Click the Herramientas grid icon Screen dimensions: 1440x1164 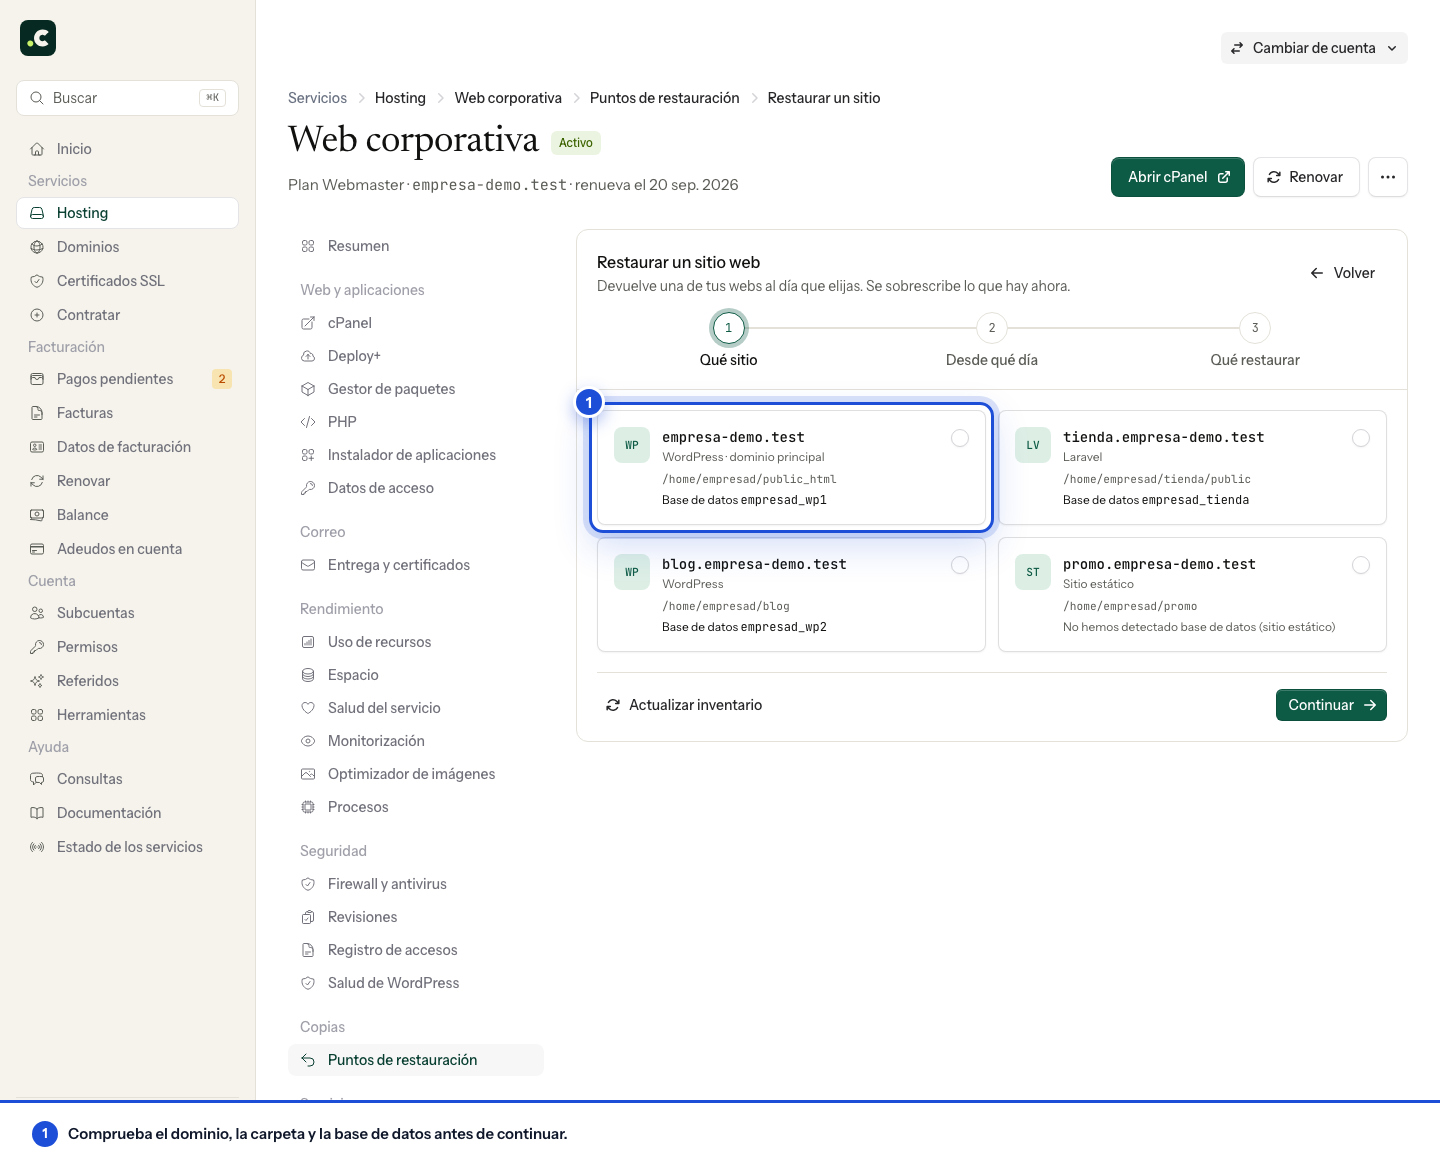point(37,715)
